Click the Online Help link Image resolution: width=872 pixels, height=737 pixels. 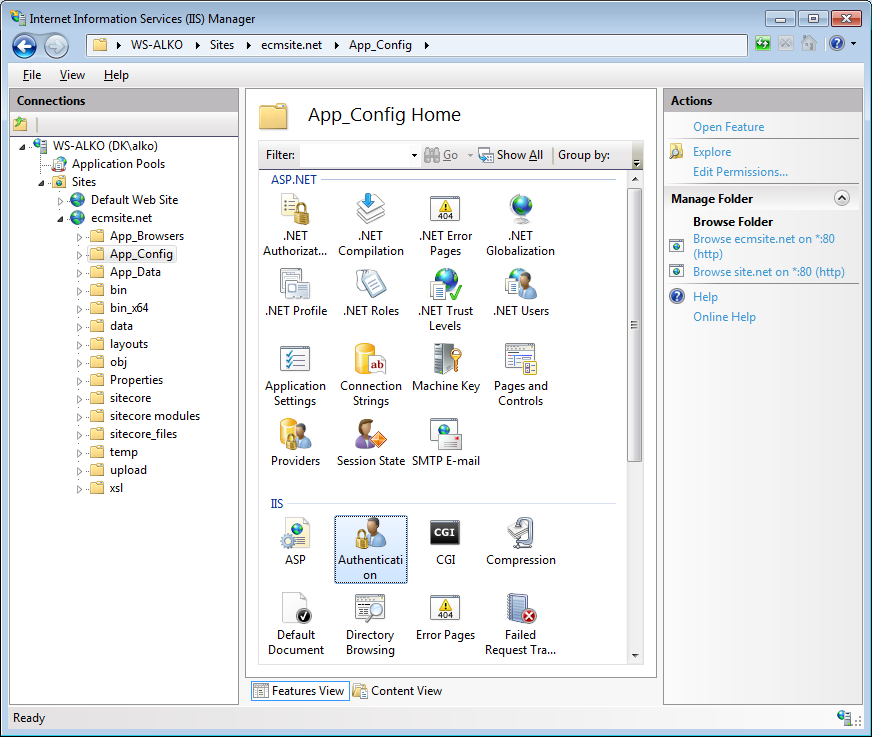pyautogui.click(x=724, y=317)
